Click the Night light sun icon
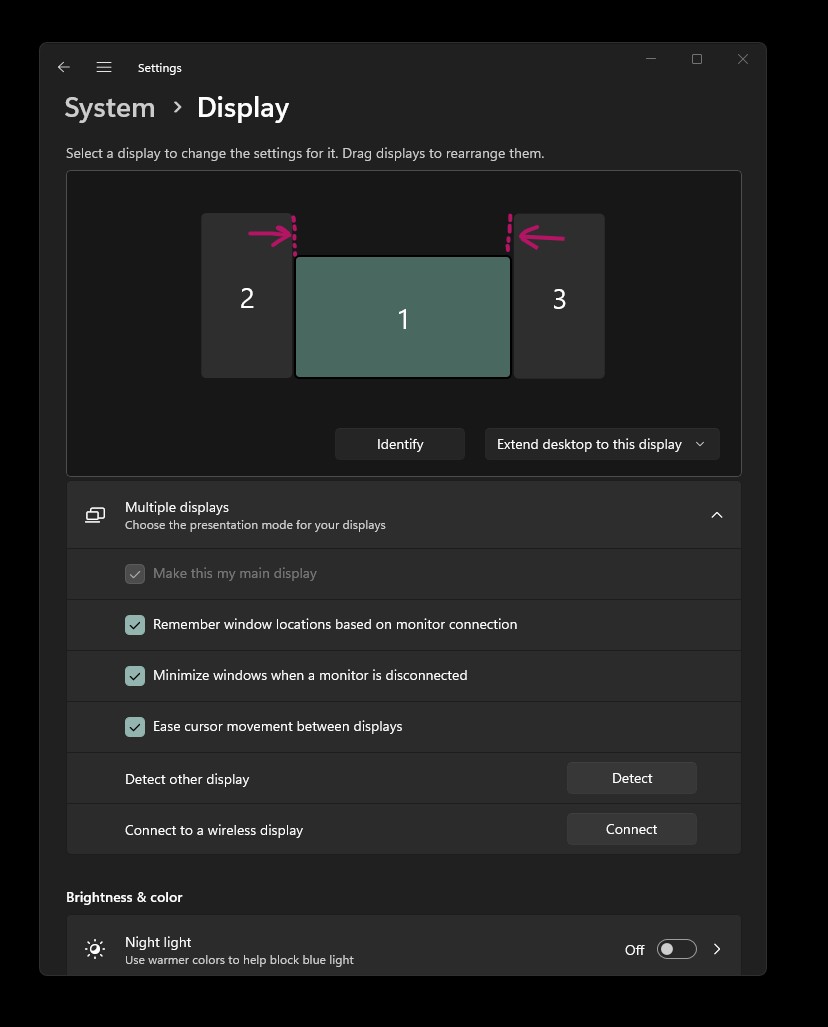This screenshot has width=828, height=1027. pyautogui.click(x=95, y=949)
